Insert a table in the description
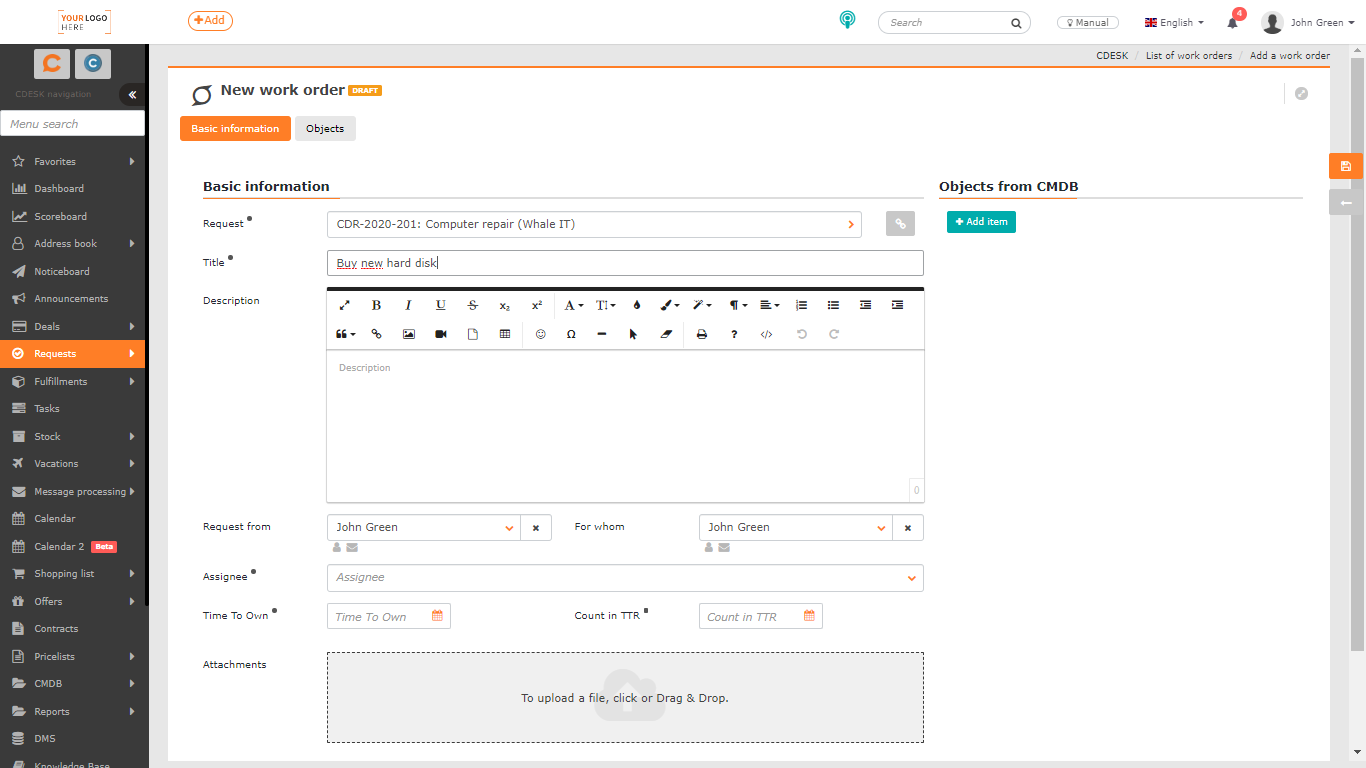Image resolution: width=1366 pixels, height=768 pixels. click(x=505, y=334)
